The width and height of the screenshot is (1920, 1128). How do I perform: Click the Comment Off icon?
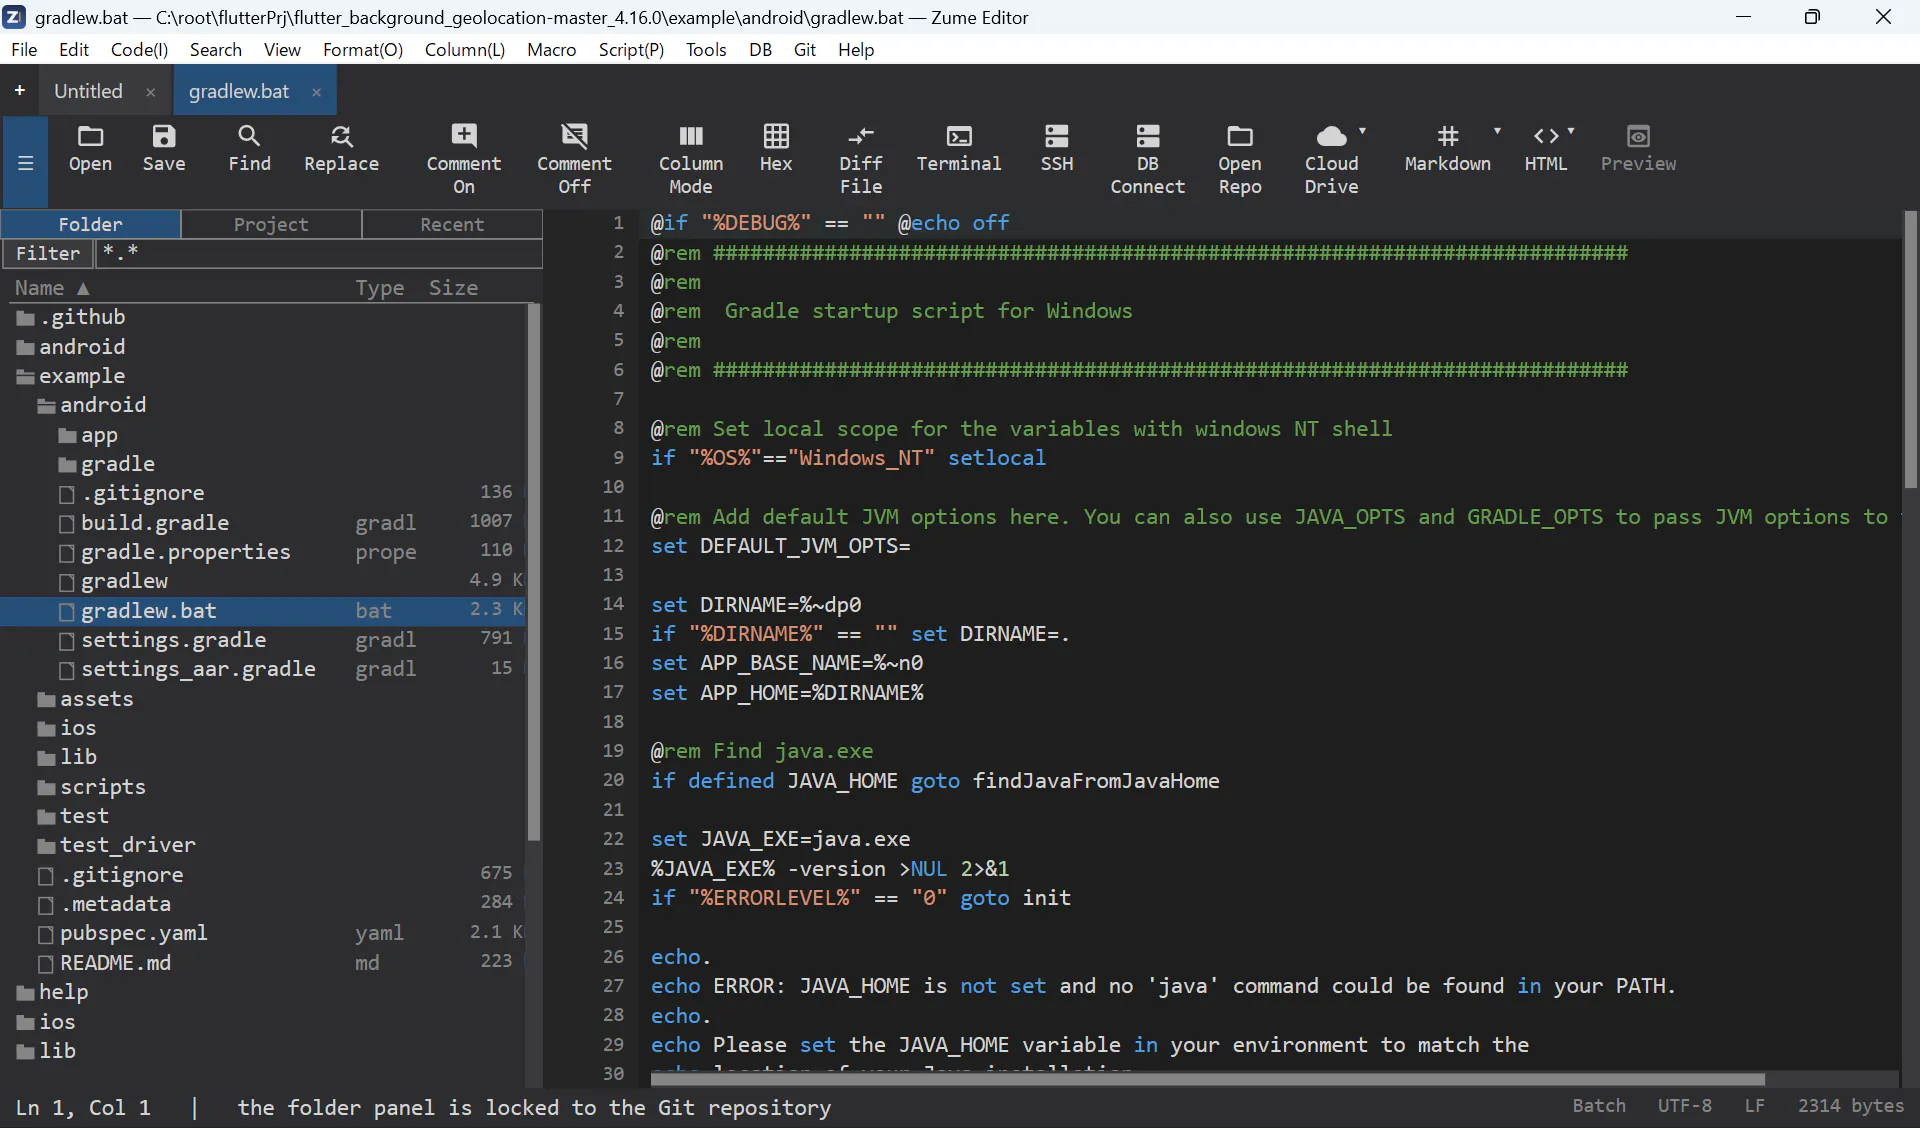pyautogui.click(x=574, y=160)
